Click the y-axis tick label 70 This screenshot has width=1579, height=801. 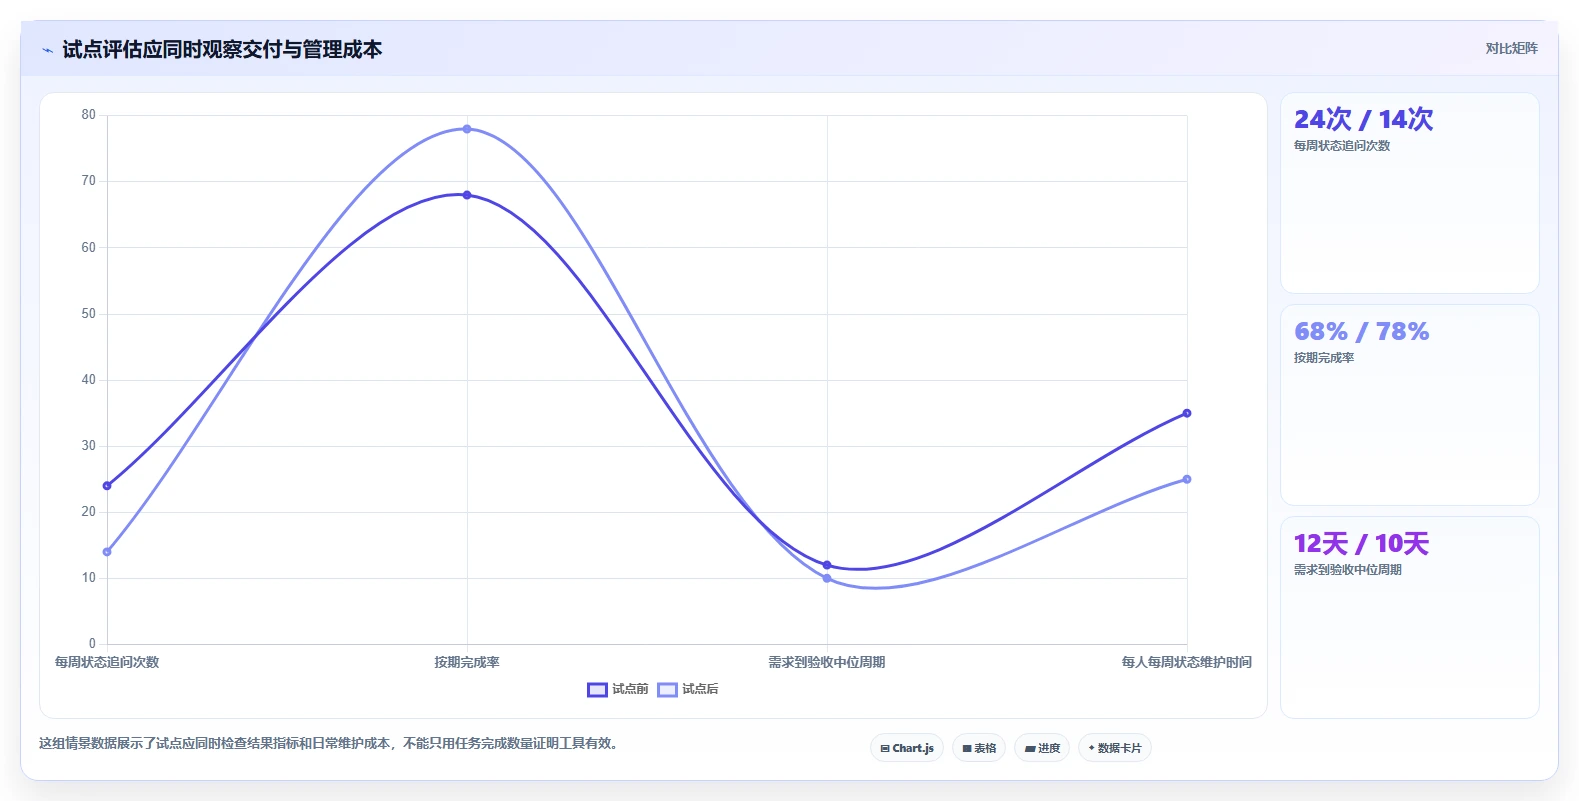(89, 181)
